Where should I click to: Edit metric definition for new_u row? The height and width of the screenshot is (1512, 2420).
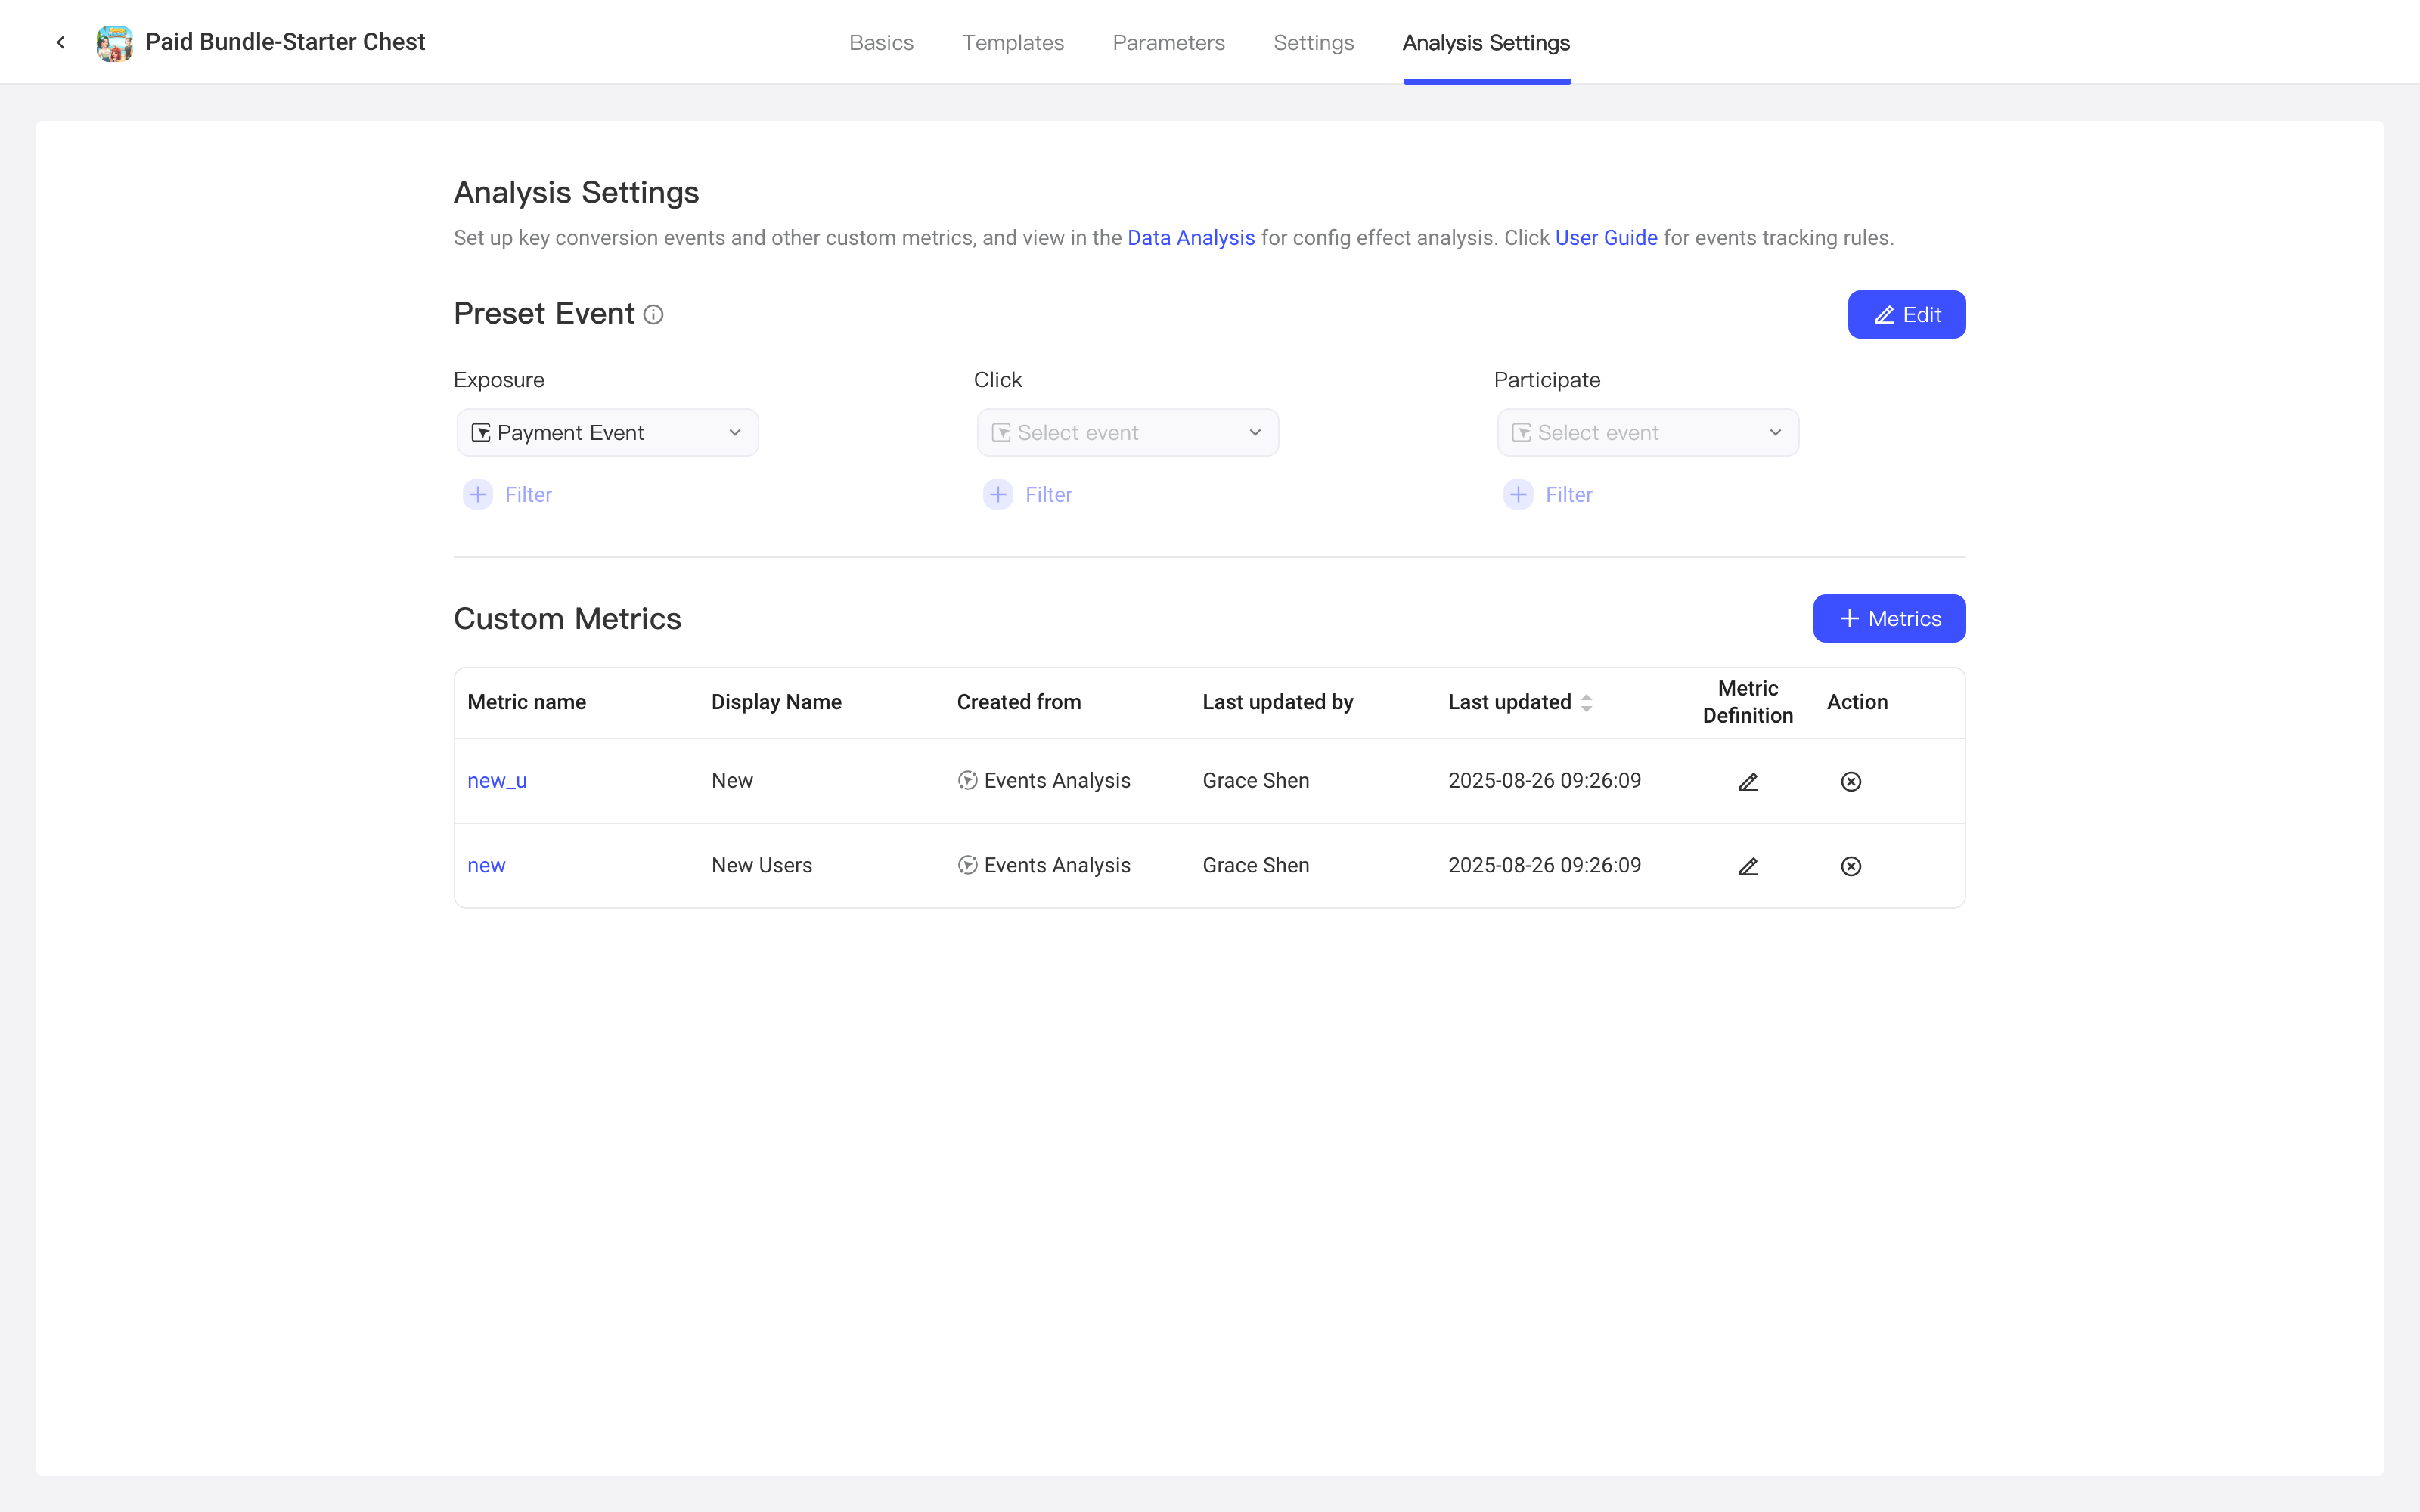pos(1747,782)
